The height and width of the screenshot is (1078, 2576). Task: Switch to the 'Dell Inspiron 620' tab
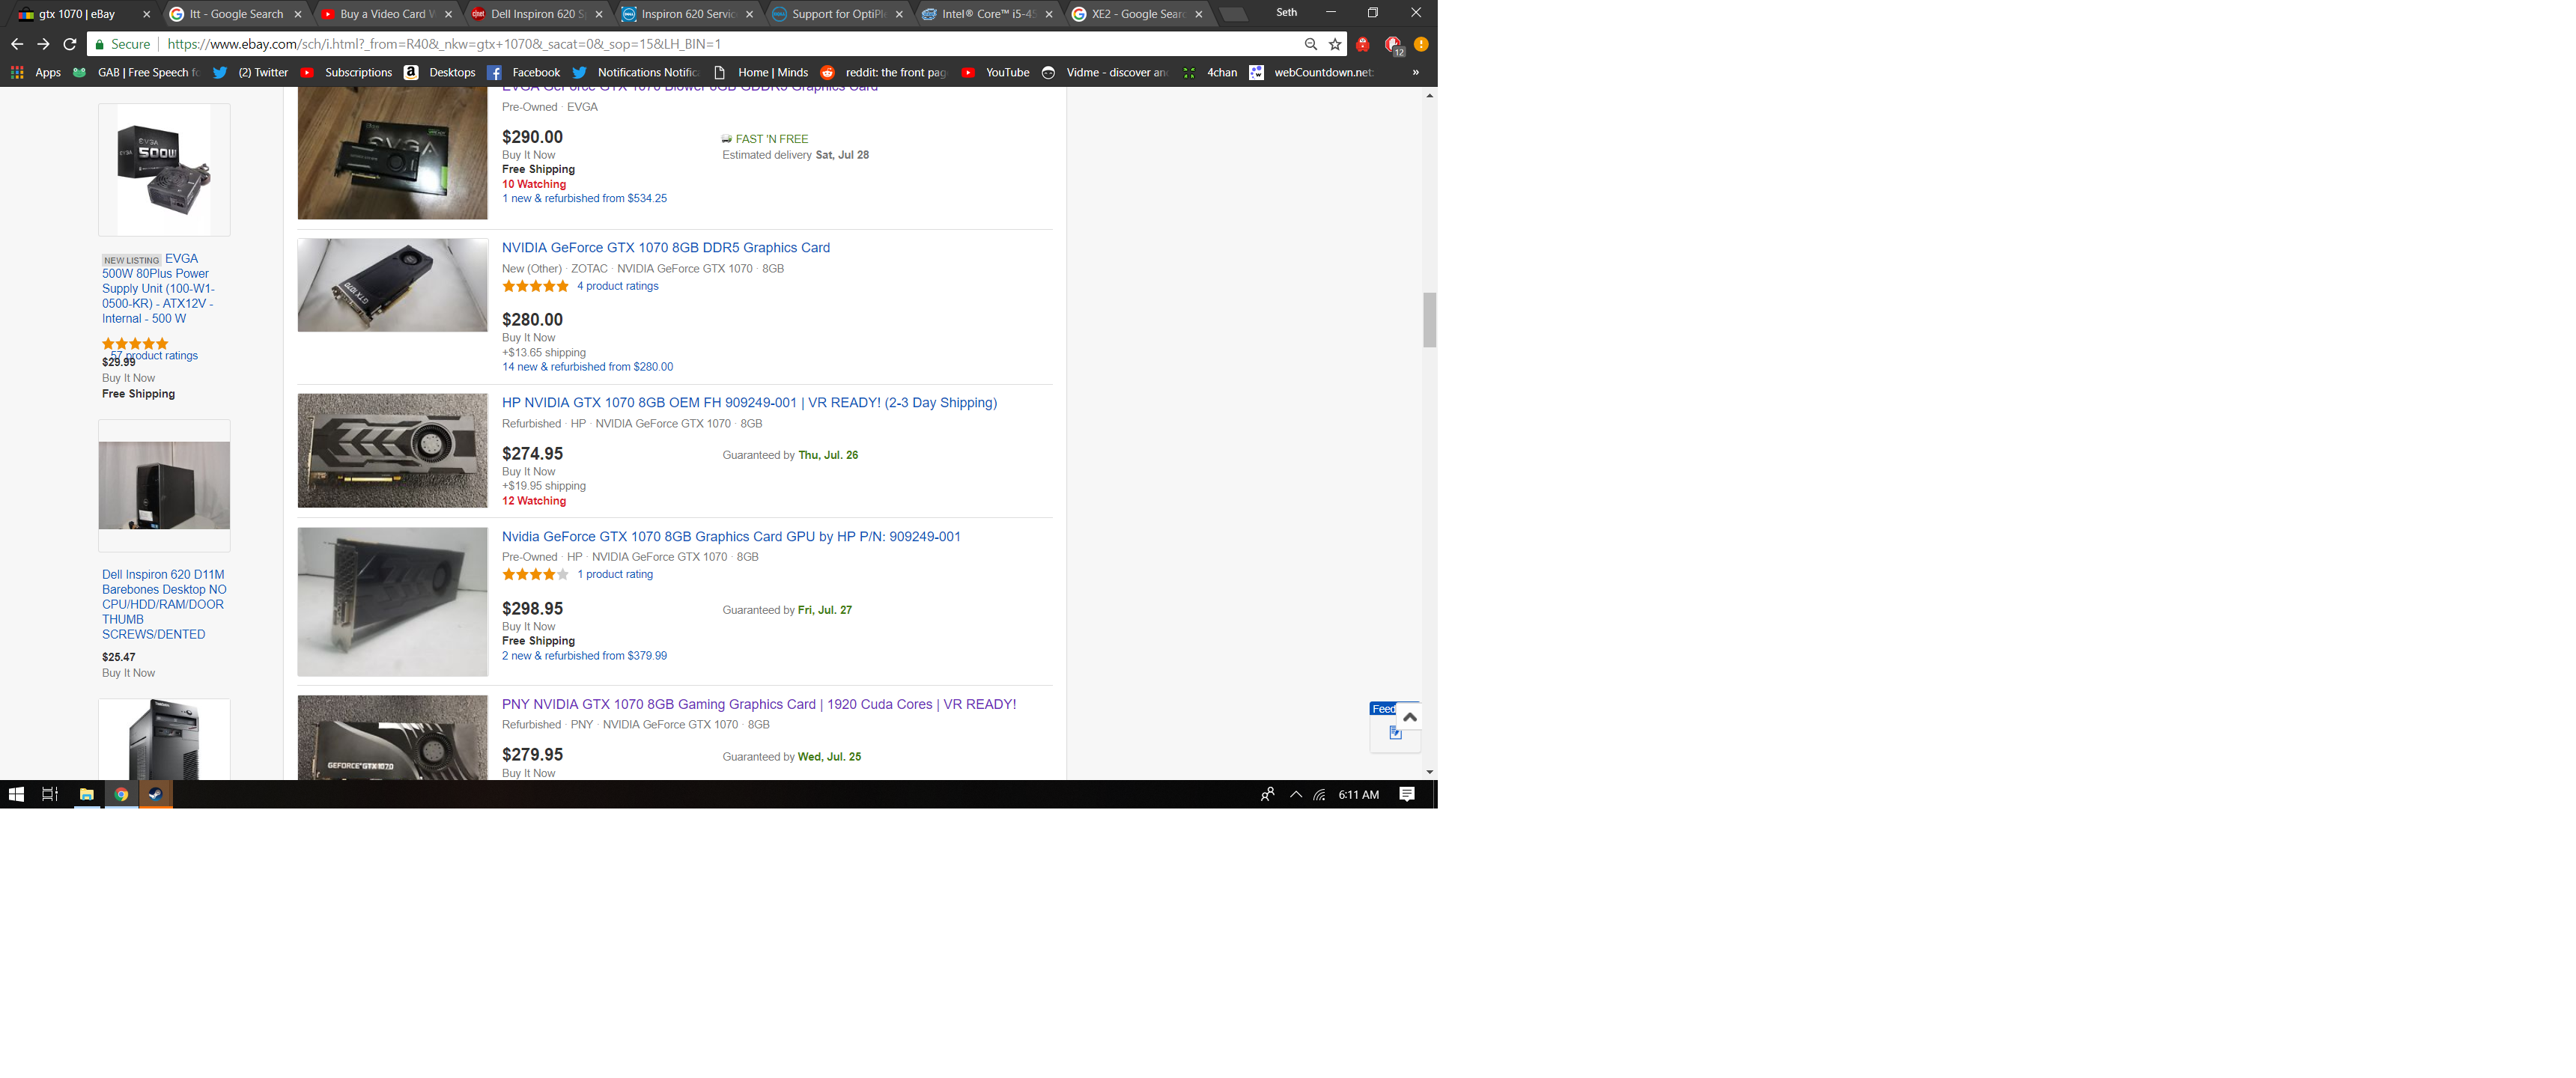click(536, 14)
